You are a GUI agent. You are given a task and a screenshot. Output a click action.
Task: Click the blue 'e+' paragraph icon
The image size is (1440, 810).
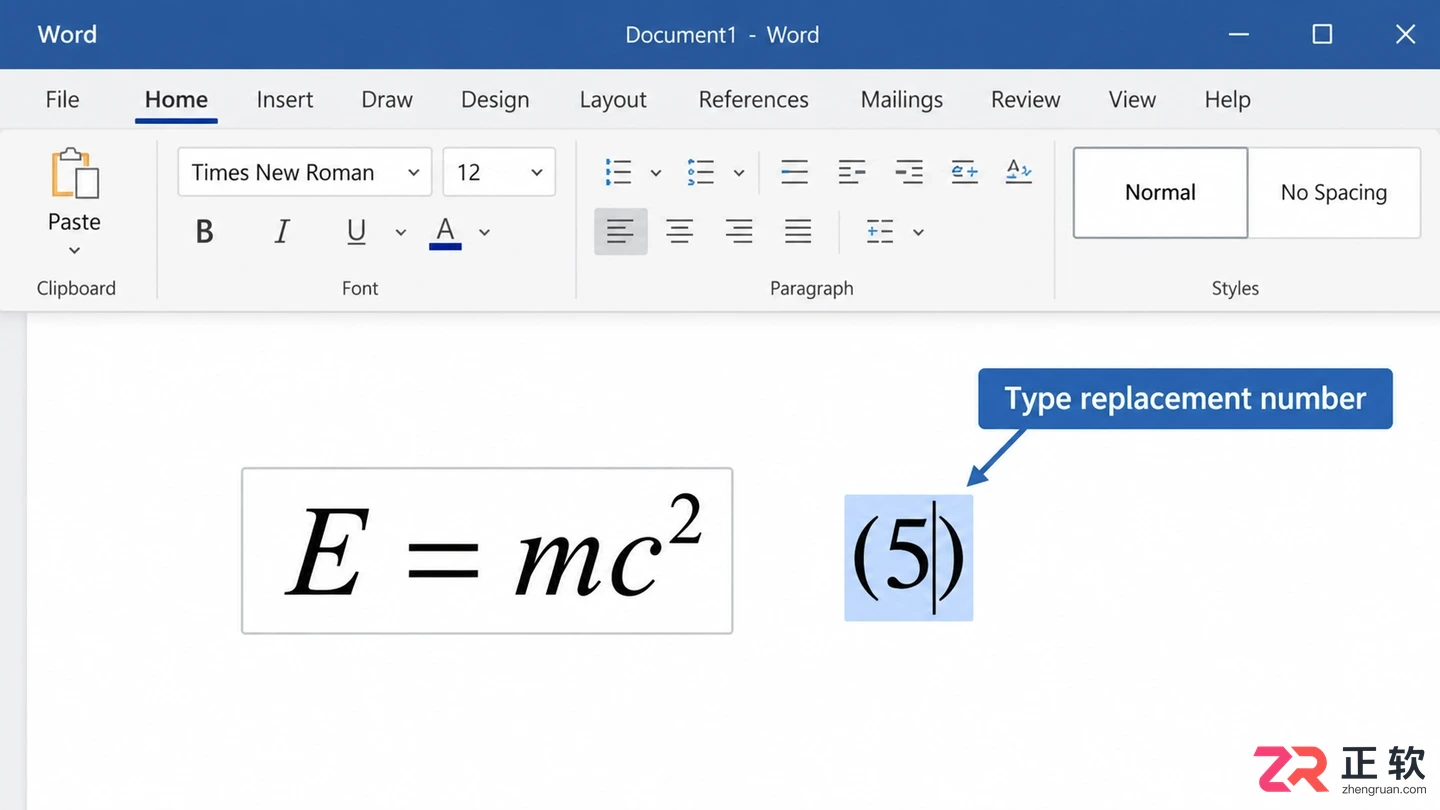(965, 172)
